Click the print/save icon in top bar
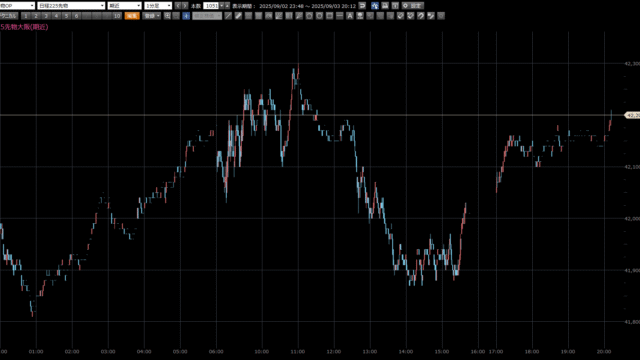Screen dimensions: 640x360 385,6
